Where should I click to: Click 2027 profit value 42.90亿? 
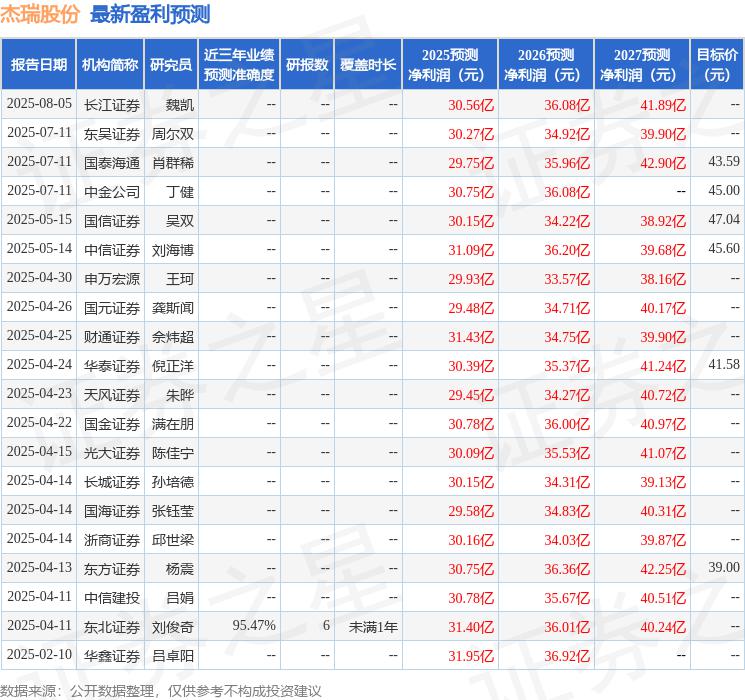pos(663,163)
